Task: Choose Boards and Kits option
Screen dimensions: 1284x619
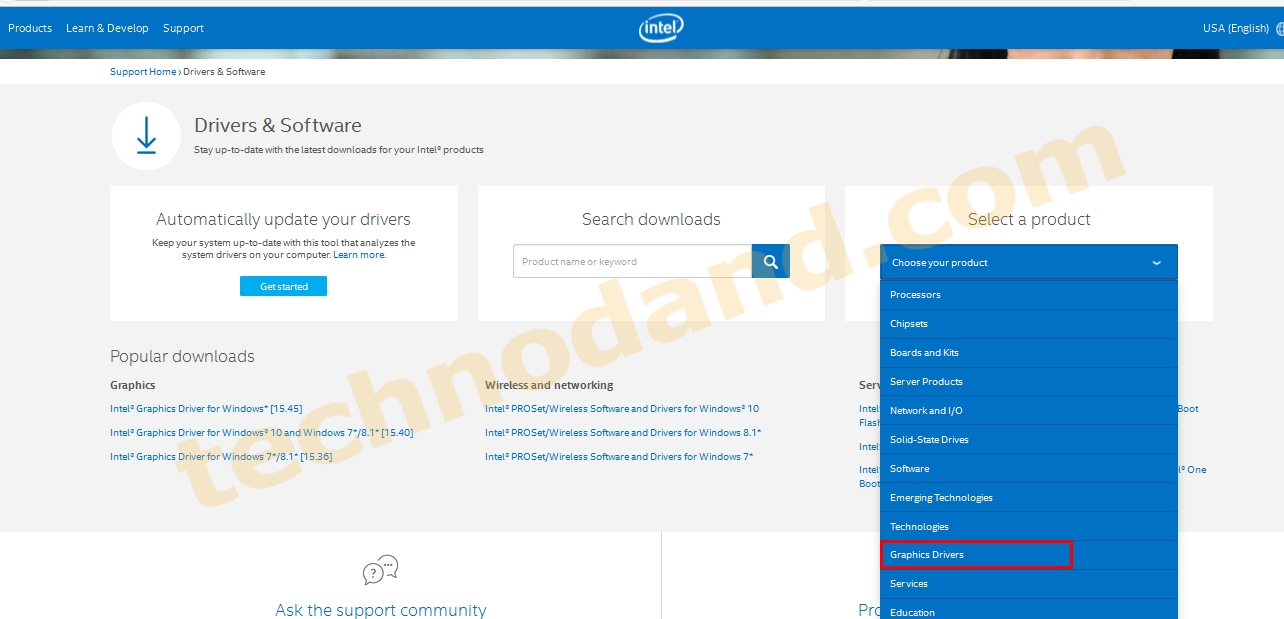Action: (1029, 353)
